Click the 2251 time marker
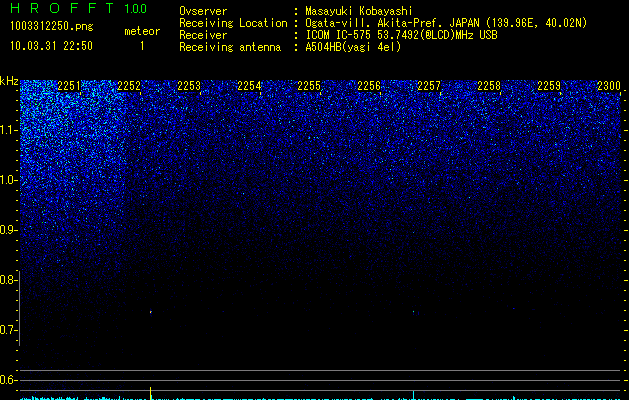629x400 pixels. coord(69,86)
